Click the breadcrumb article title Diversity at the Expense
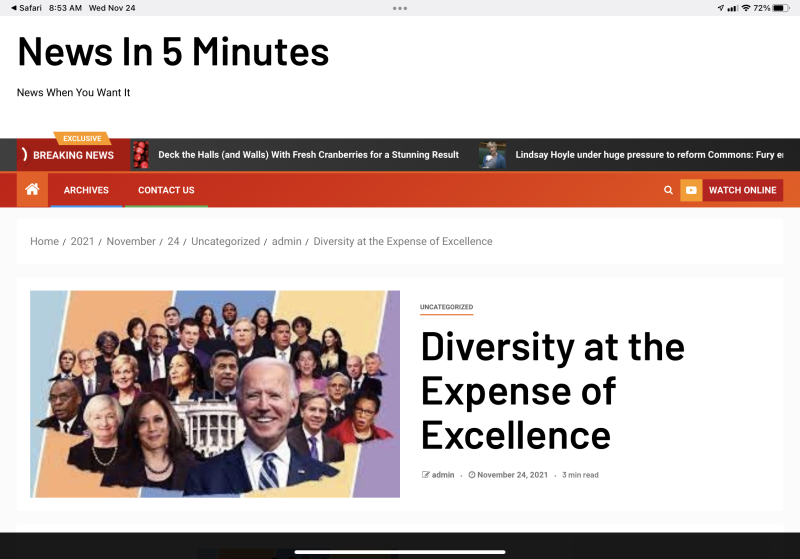Viewport: 800px width, 559px height. click(403, 241)
